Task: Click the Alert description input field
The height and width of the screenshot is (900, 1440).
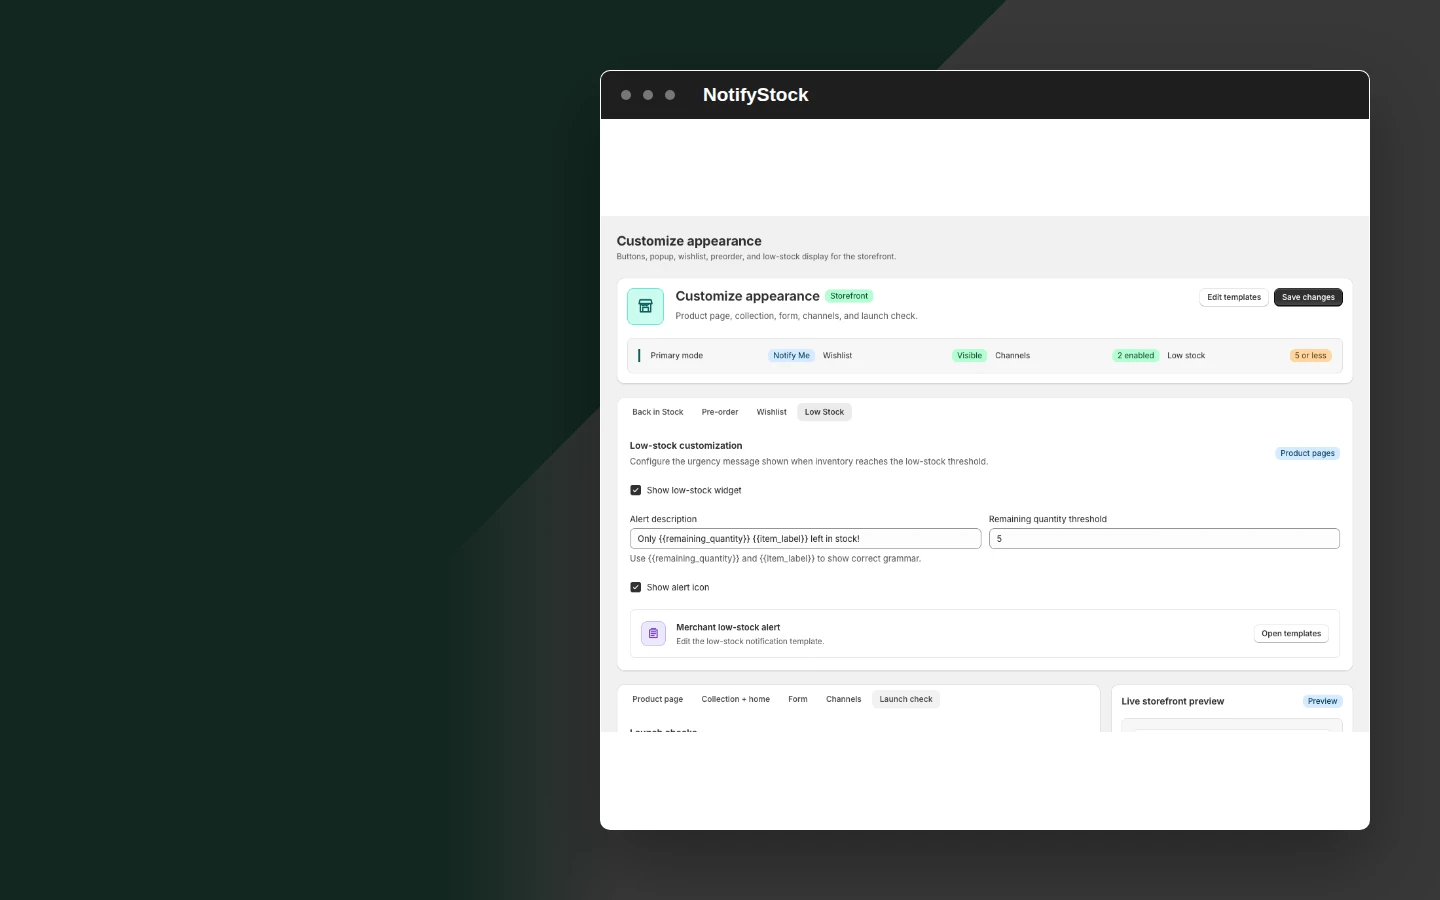Action: tap(805, 538)
